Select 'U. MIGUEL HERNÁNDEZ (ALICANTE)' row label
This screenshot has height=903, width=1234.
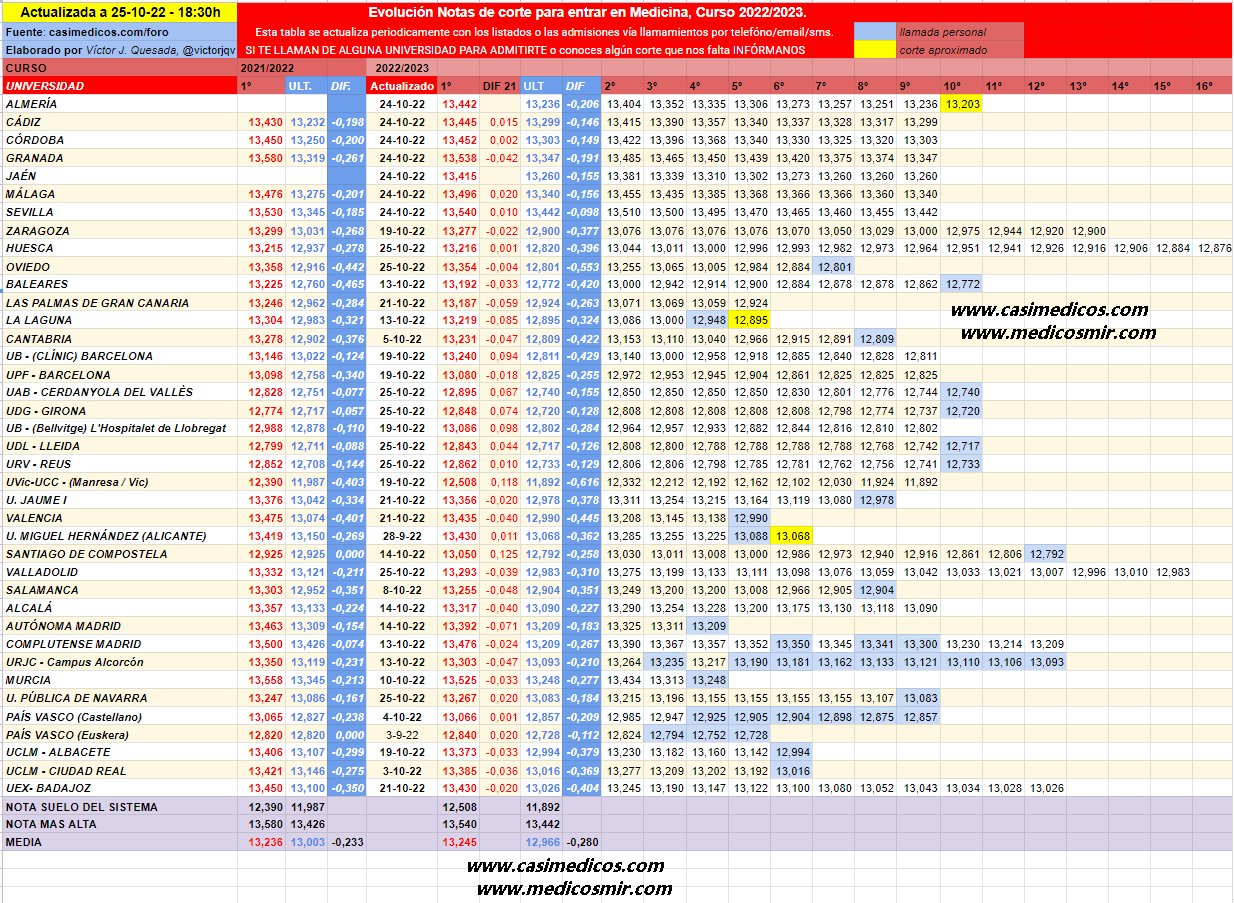119,536
